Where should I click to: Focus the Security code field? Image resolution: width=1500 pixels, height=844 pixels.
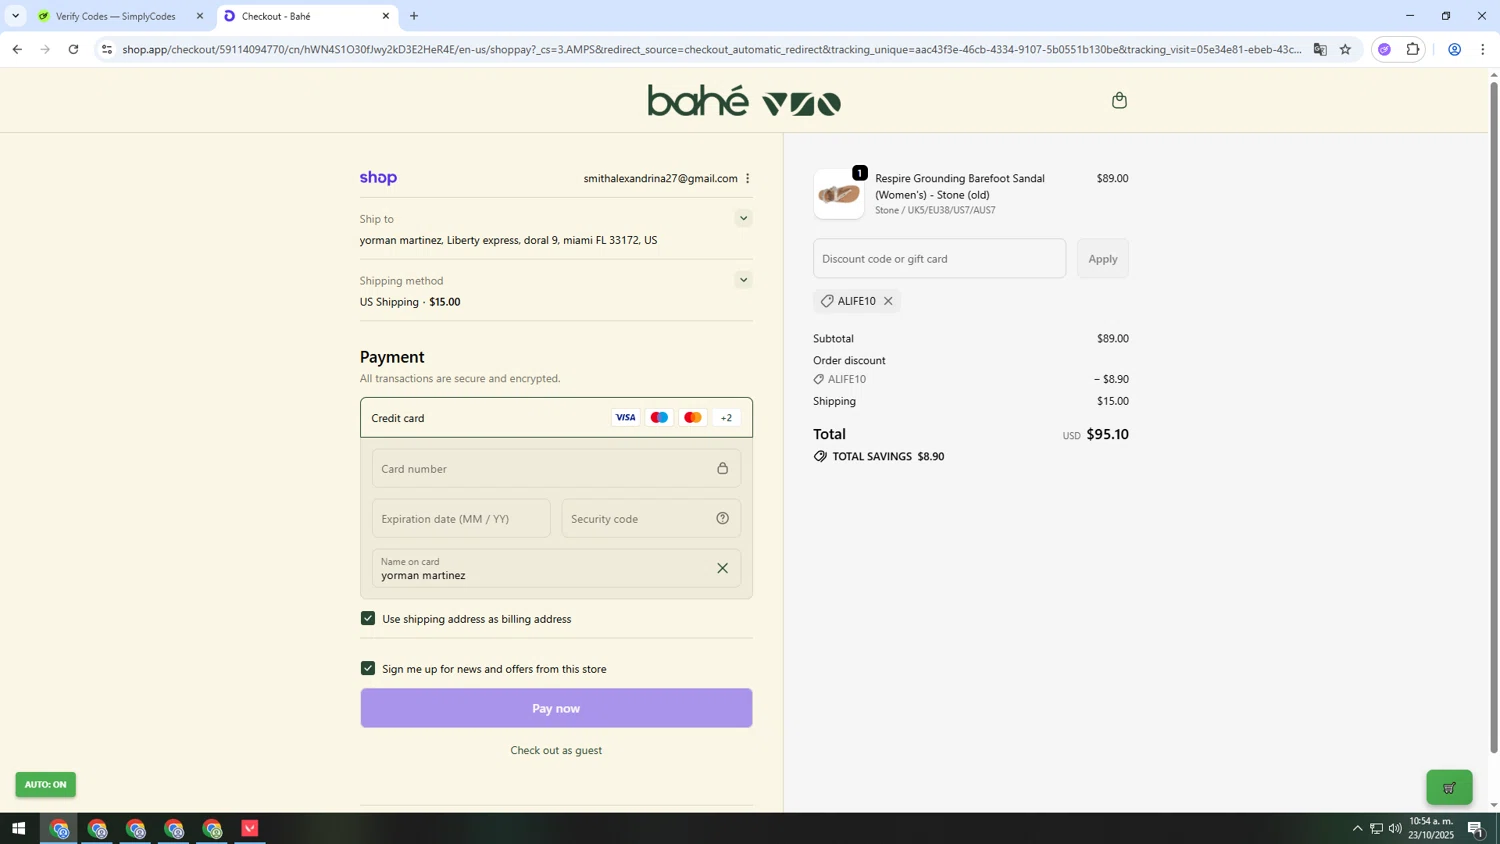[651, 518]
